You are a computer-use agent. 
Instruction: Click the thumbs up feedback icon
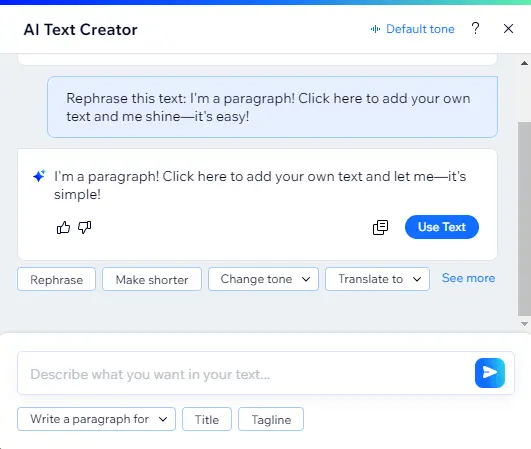click(x=63, y=228)
